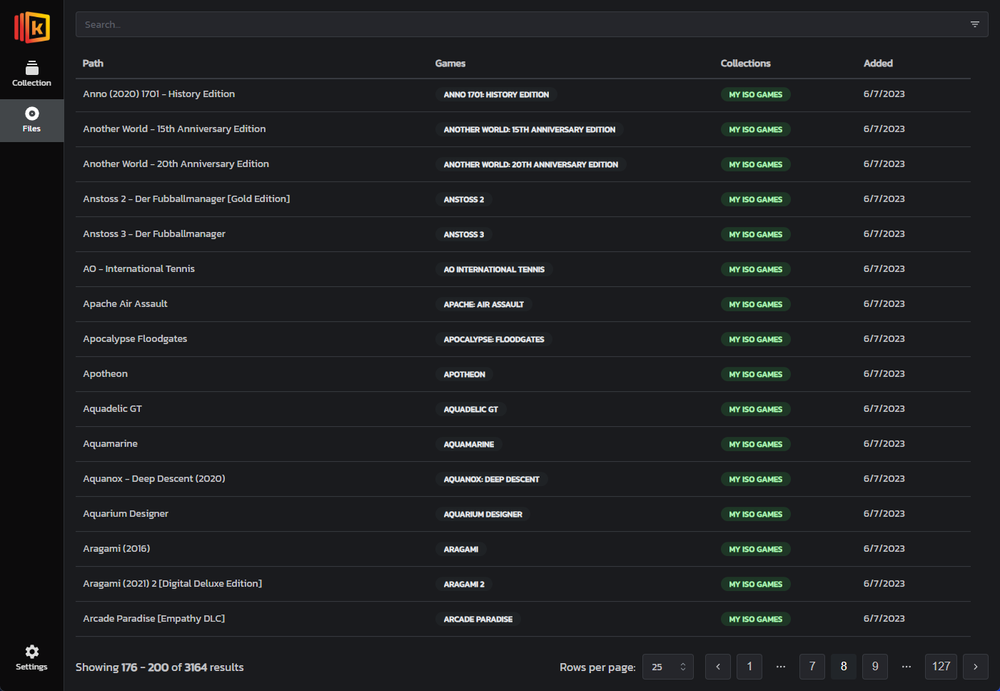Screen dimensions: 1000x691
Task: Select current page 8 button
Action: point(843,667)
